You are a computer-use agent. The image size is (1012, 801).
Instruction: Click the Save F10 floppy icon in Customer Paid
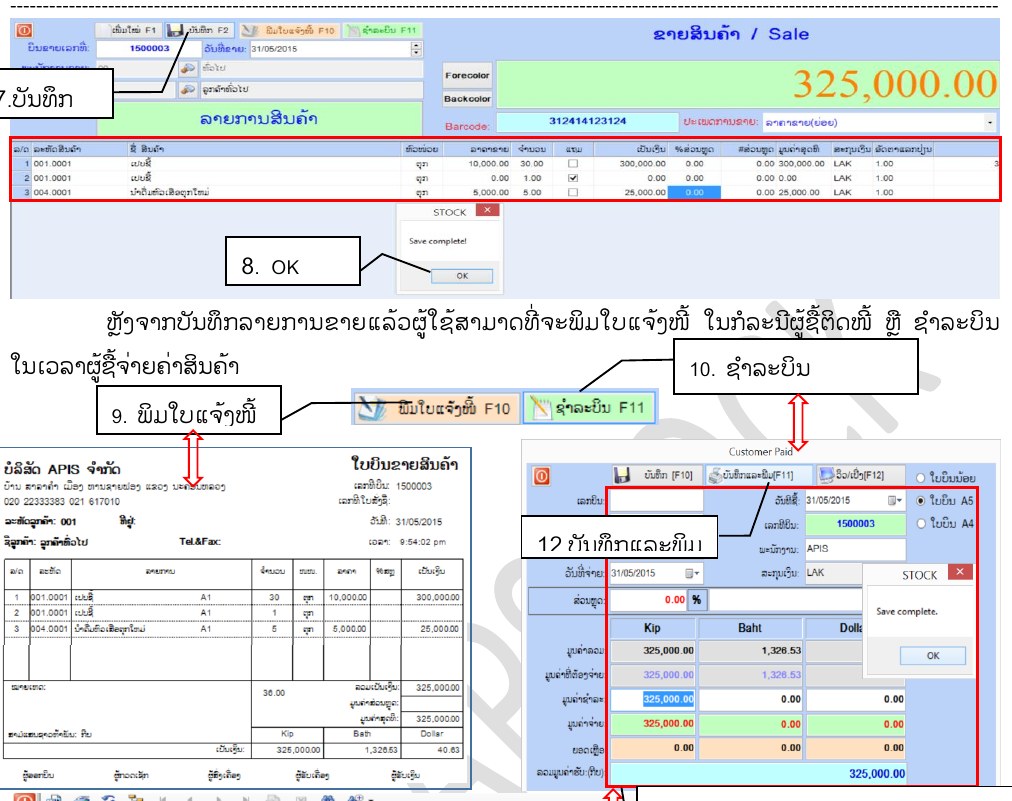(x=622, y=476)
